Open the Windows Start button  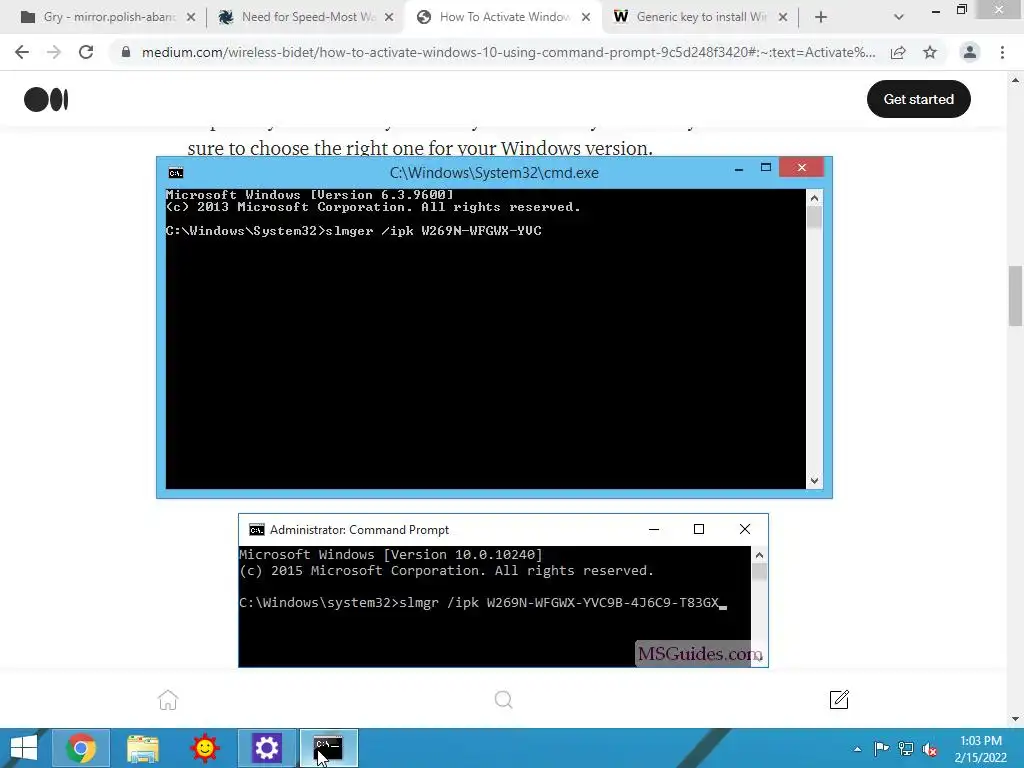click(x=24, y=748)
